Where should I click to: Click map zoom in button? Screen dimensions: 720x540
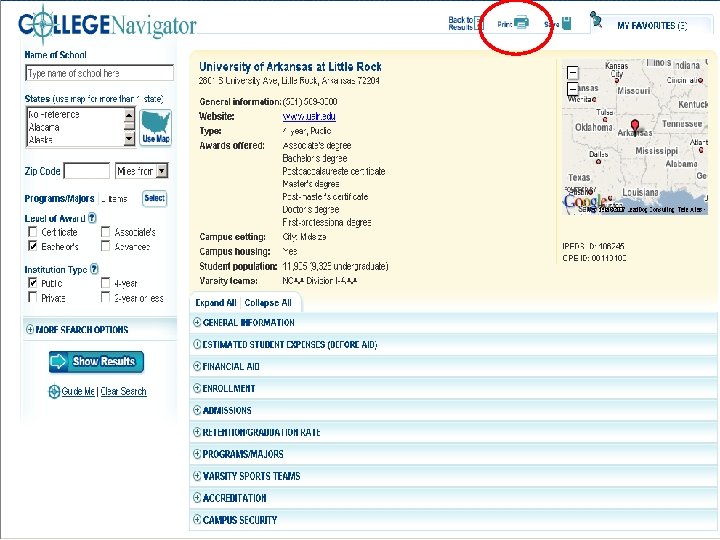[573, 73]
